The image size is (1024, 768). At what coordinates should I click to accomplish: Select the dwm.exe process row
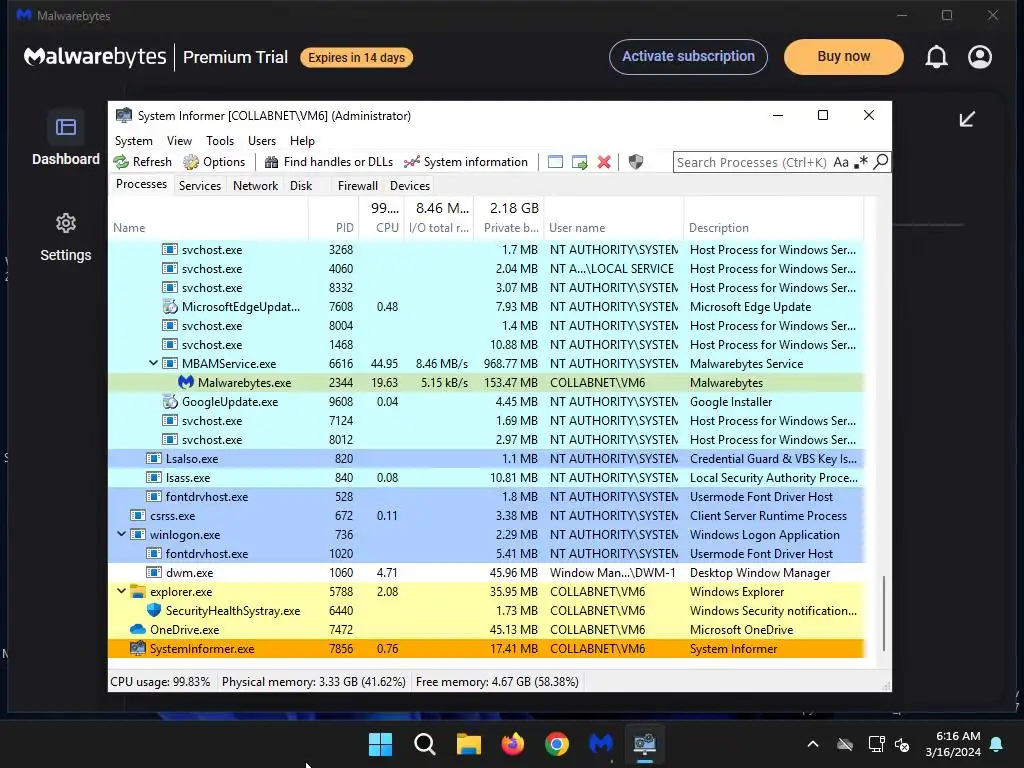click(x=487, y=573)
